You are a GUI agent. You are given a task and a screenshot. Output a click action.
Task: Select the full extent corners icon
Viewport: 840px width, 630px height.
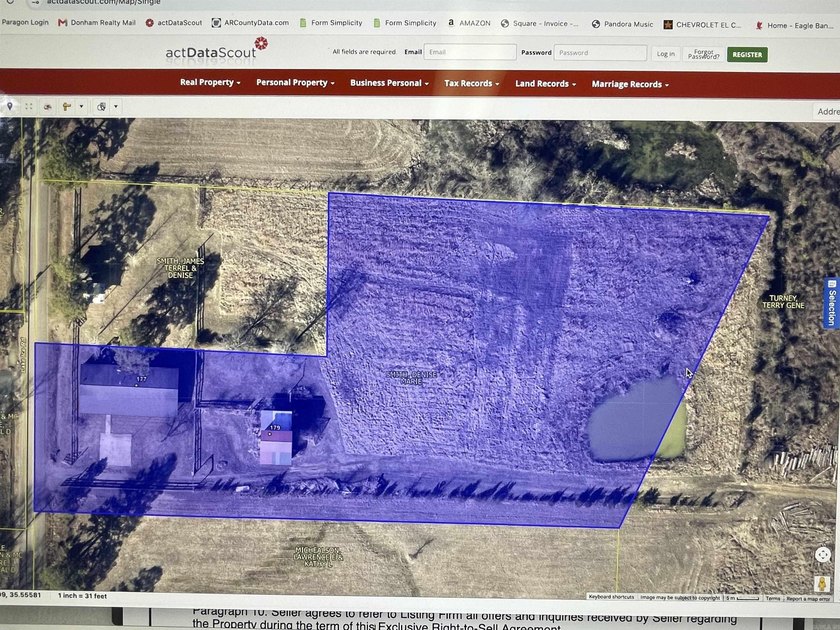coord(29,107)
